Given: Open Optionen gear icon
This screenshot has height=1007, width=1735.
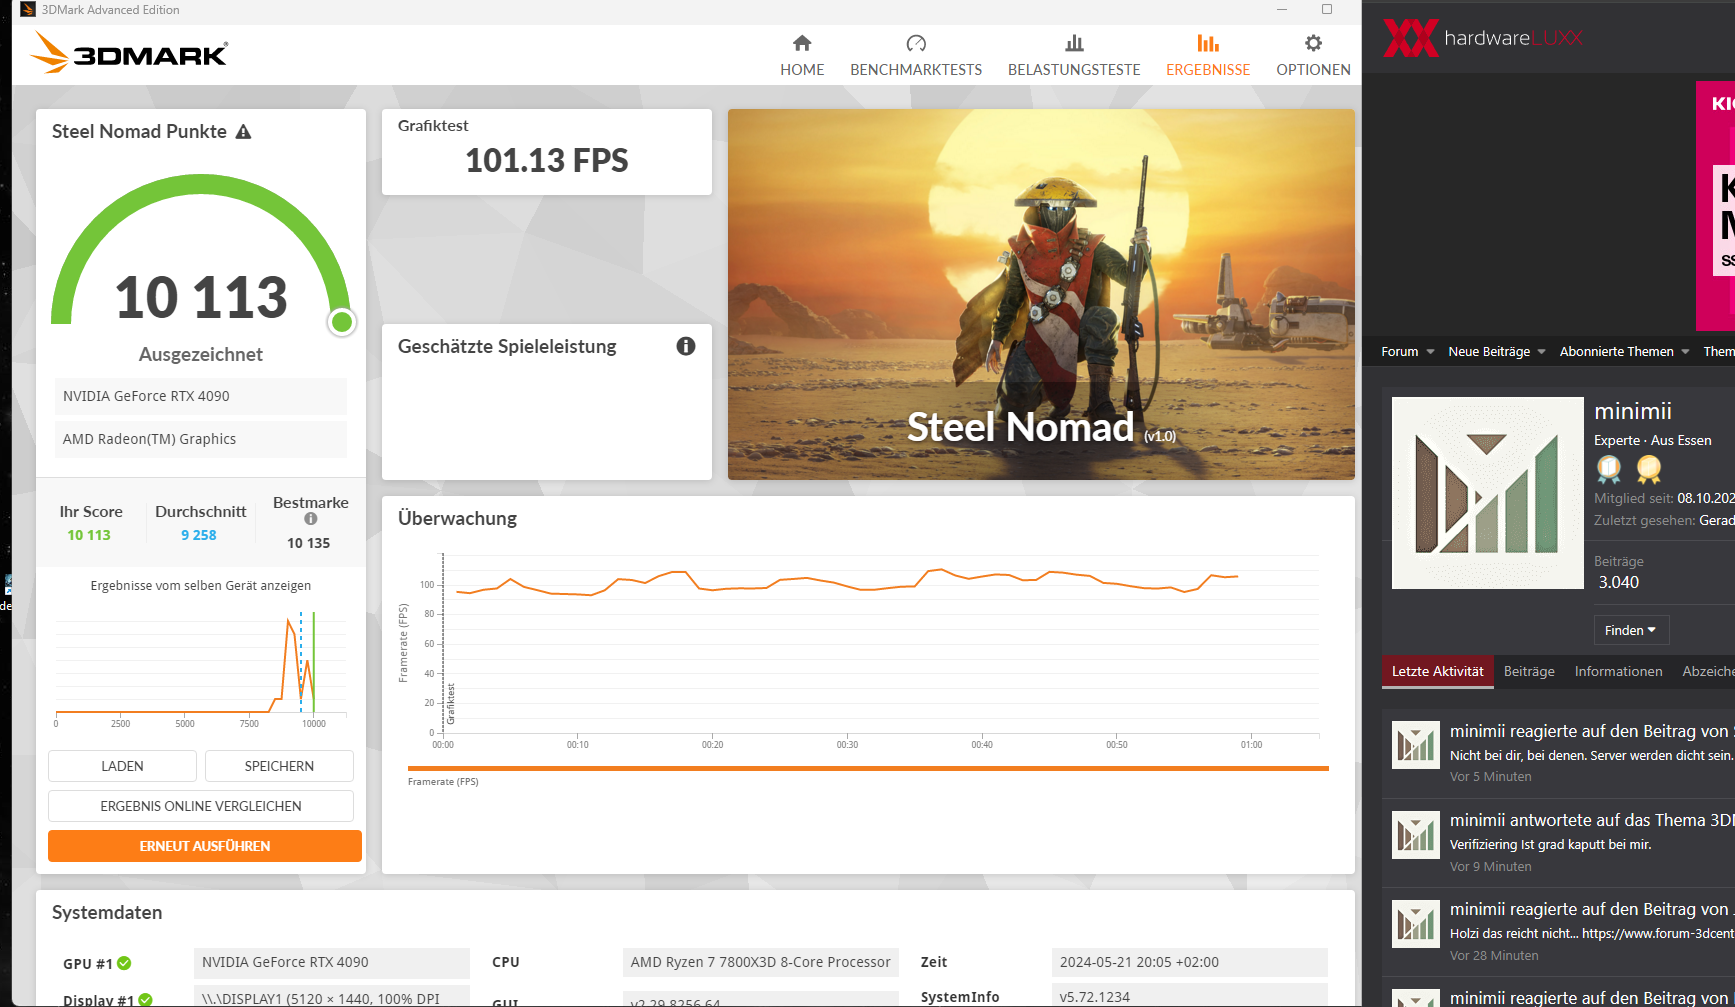Looking at the screenshot, I should click(x=1313, y=43).
